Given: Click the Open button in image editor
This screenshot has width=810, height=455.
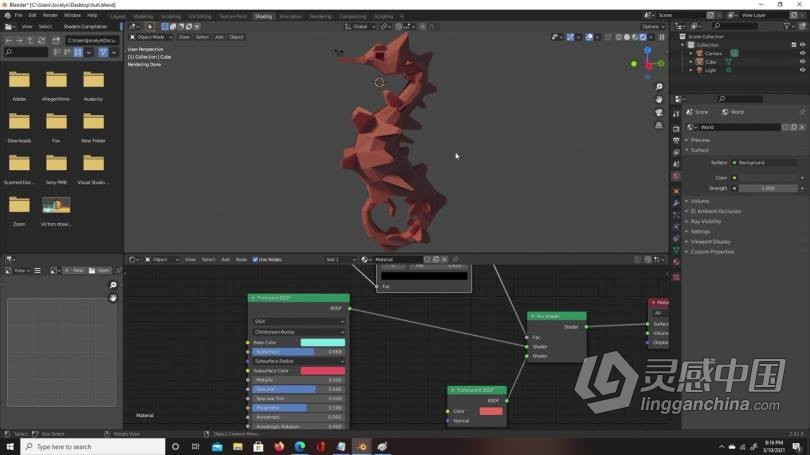Looking at the screenshot, I should [x=99, y=271].
